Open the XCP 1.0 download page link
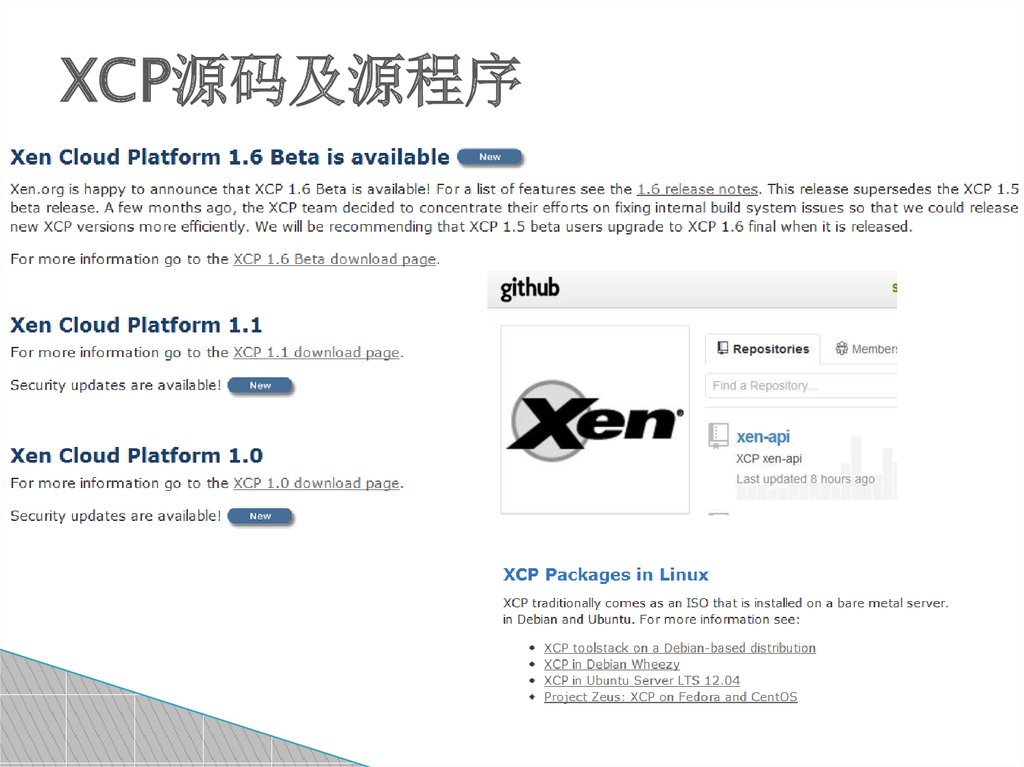Viewport: 1024px width, 767px height. tap(316, 483)
